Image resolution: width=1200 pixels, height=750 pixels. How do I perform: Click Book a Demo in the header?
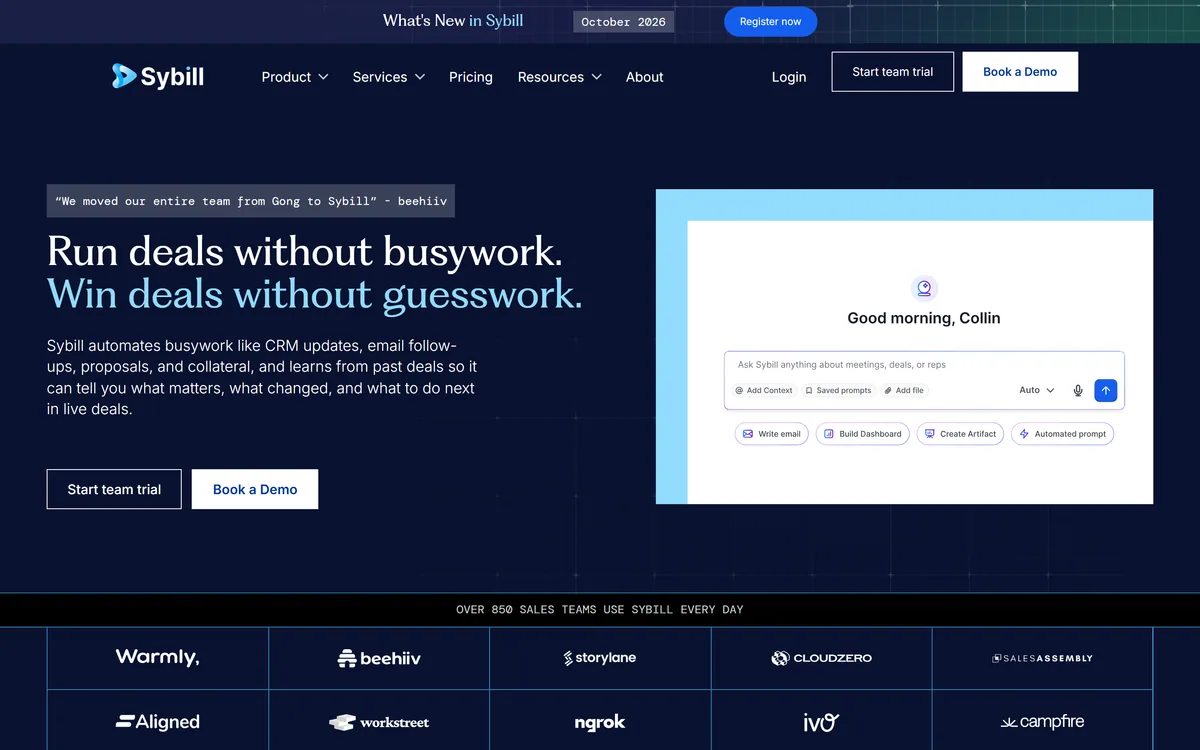coord(1020,72)
